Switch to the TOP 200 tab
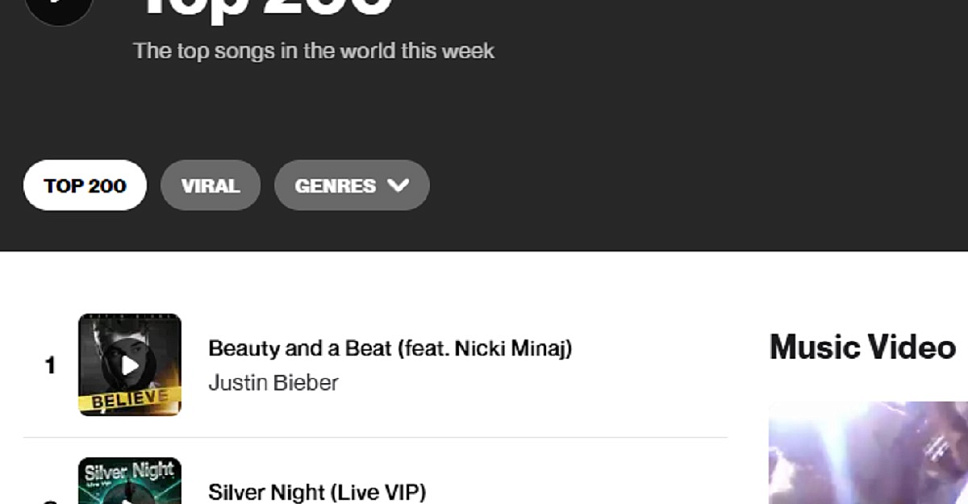This screenshot has height=504, width=968. [x=85, y=185]
